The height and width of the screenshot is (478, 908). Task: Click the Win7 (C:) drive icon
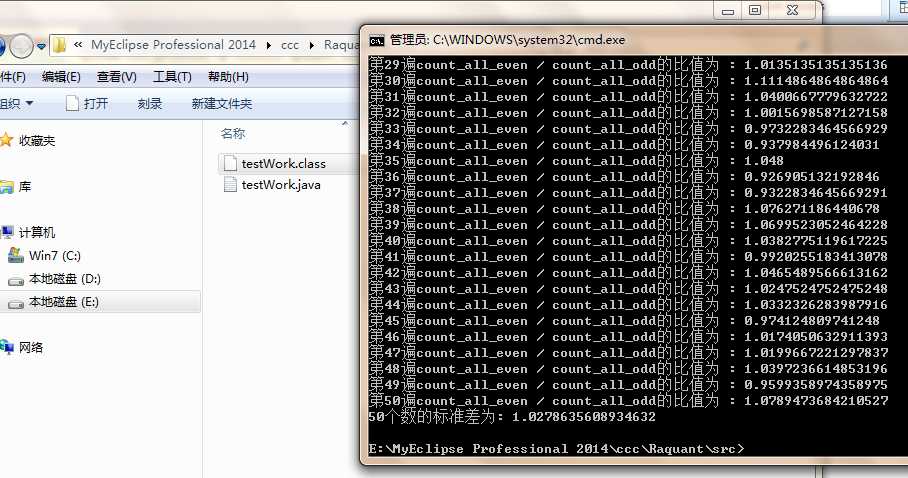[16, 255]
